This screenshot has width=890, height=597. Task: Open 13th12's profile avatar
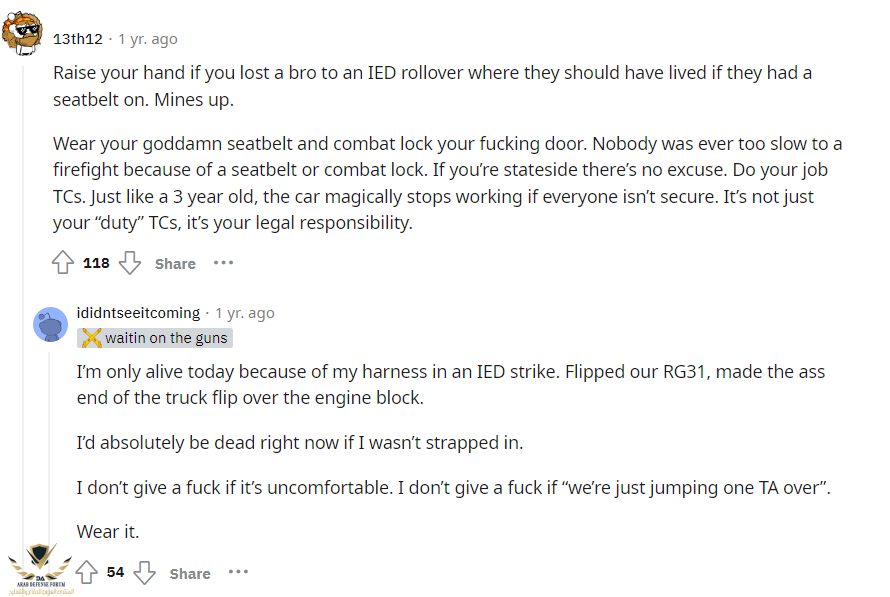(x=22, y=35)
